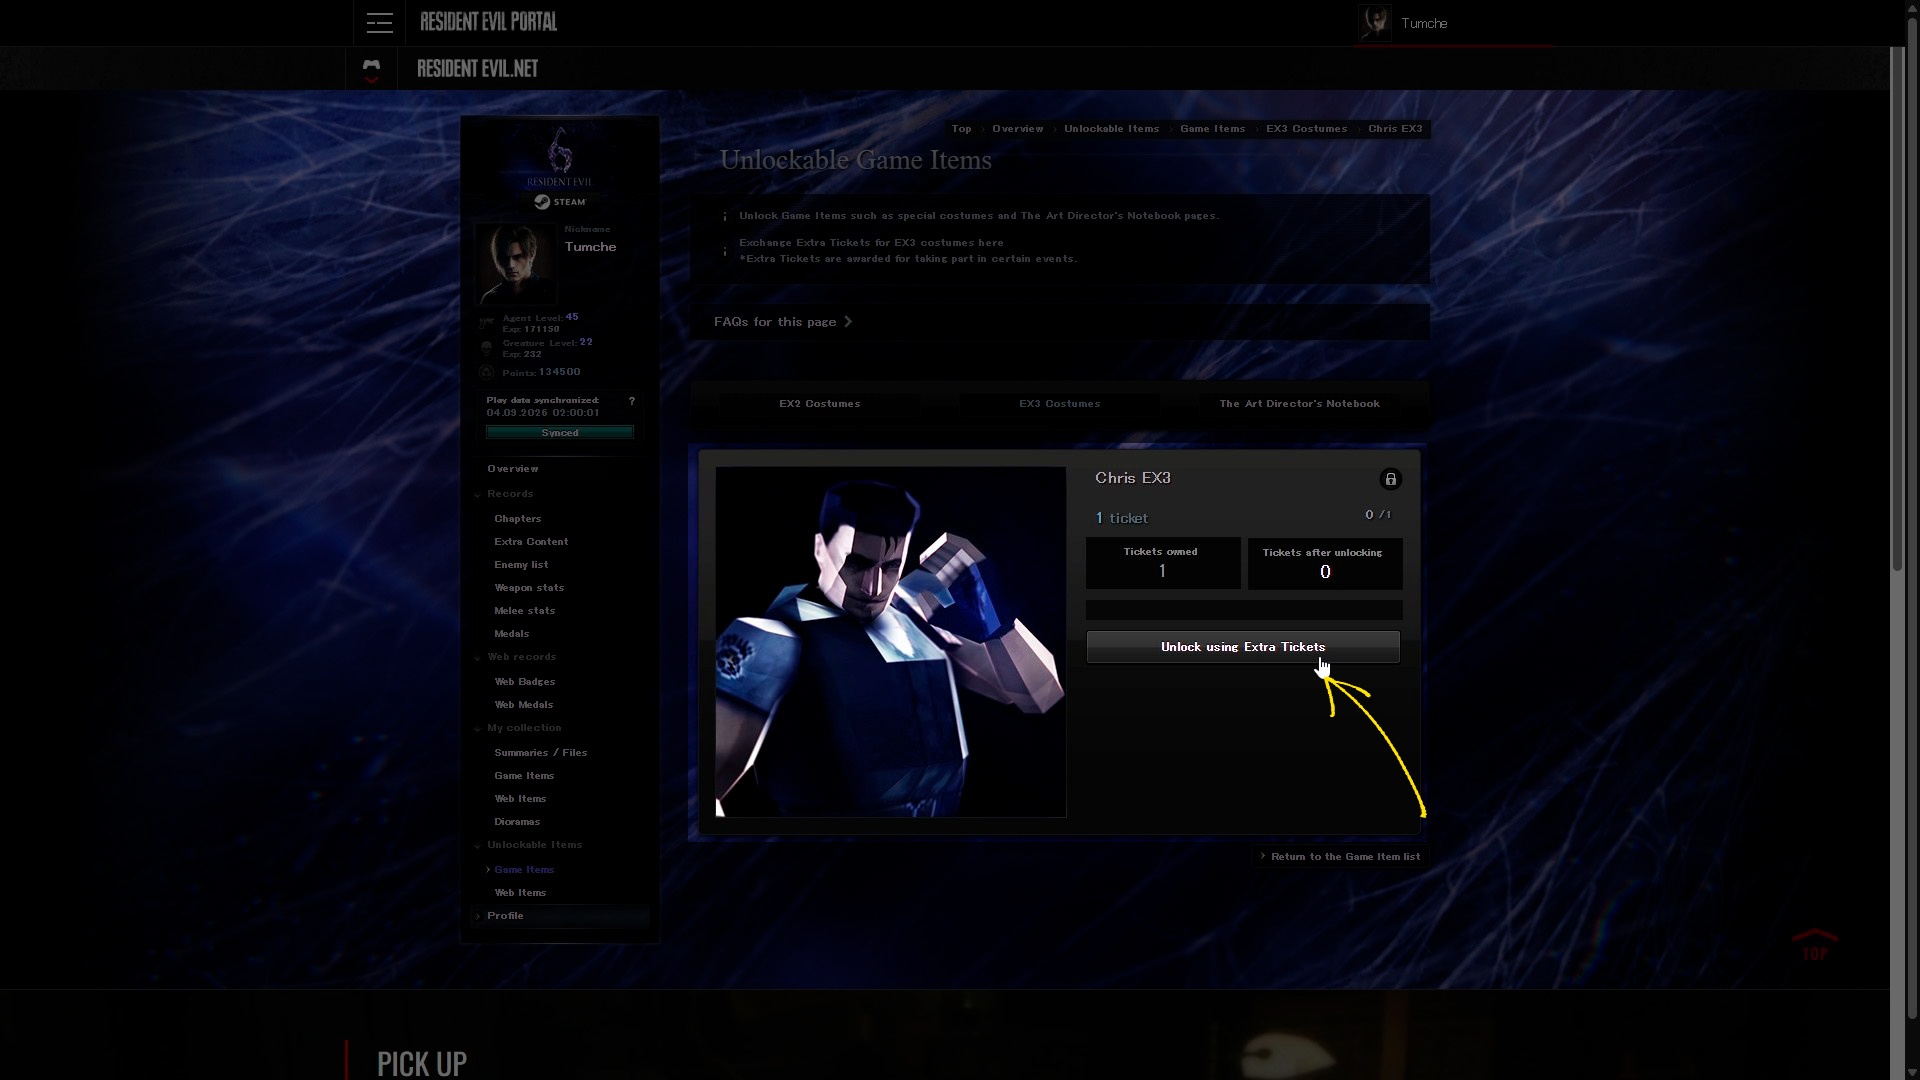Open Medals records
This screenshot has height=1080, width=1920.
click(x=512, y=634)
